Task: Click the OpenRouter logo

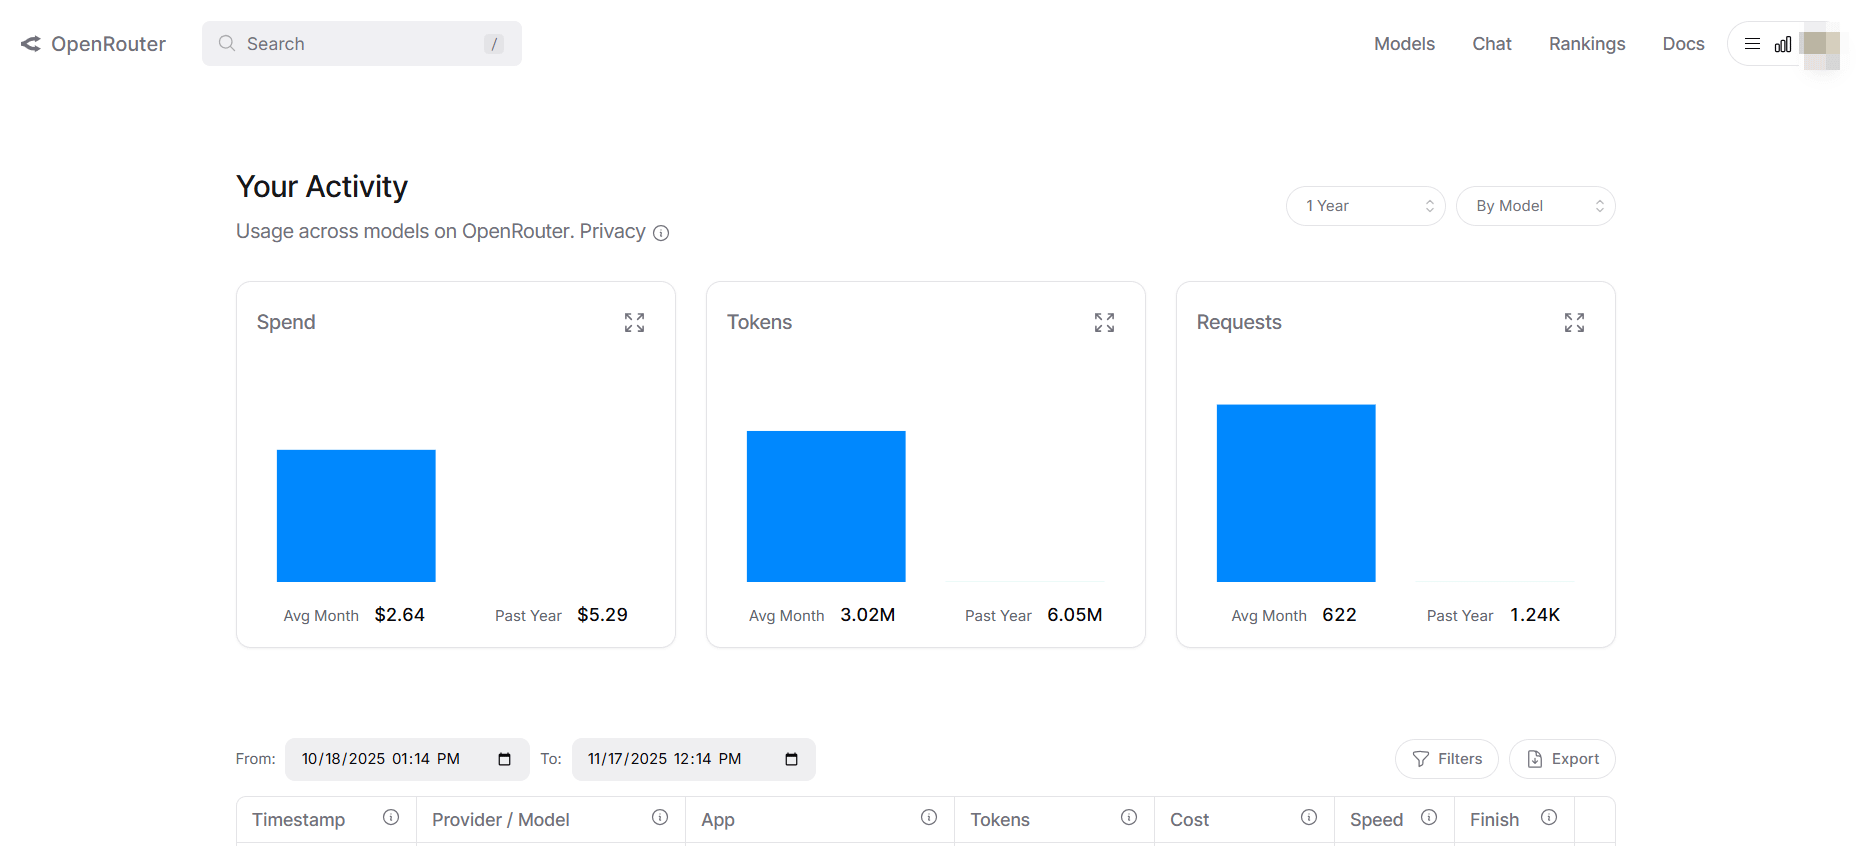Action: [x=93, y=44]
